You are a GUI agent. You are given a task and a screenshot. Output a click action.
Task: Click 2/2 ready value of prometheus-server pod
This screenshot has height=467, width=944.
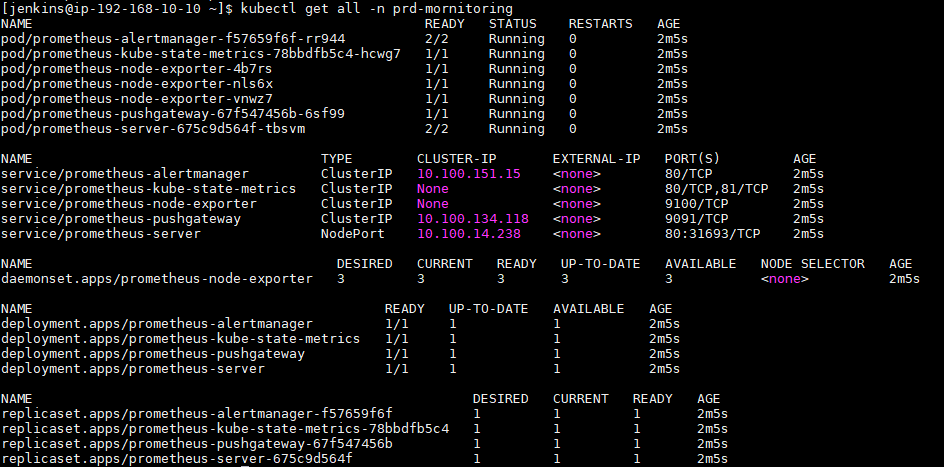[x=436, y=129]
